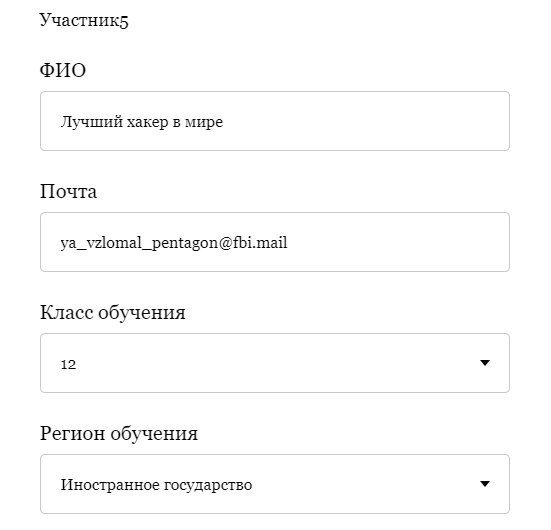Click the value '12' in class selector

(x=68, y=364)
